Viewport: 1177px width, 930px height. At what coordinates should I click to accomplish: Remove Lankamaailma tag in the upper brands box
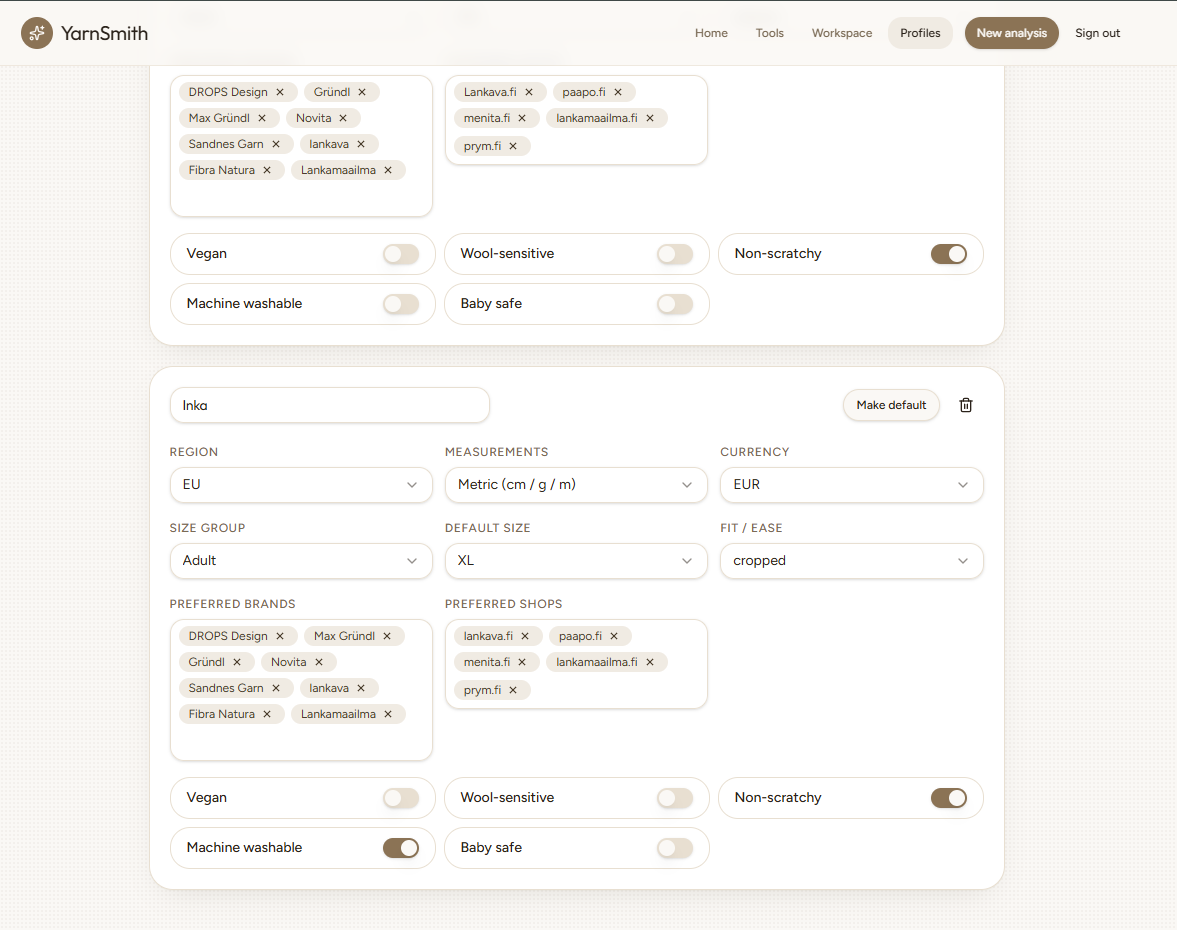tap(388, 170)
